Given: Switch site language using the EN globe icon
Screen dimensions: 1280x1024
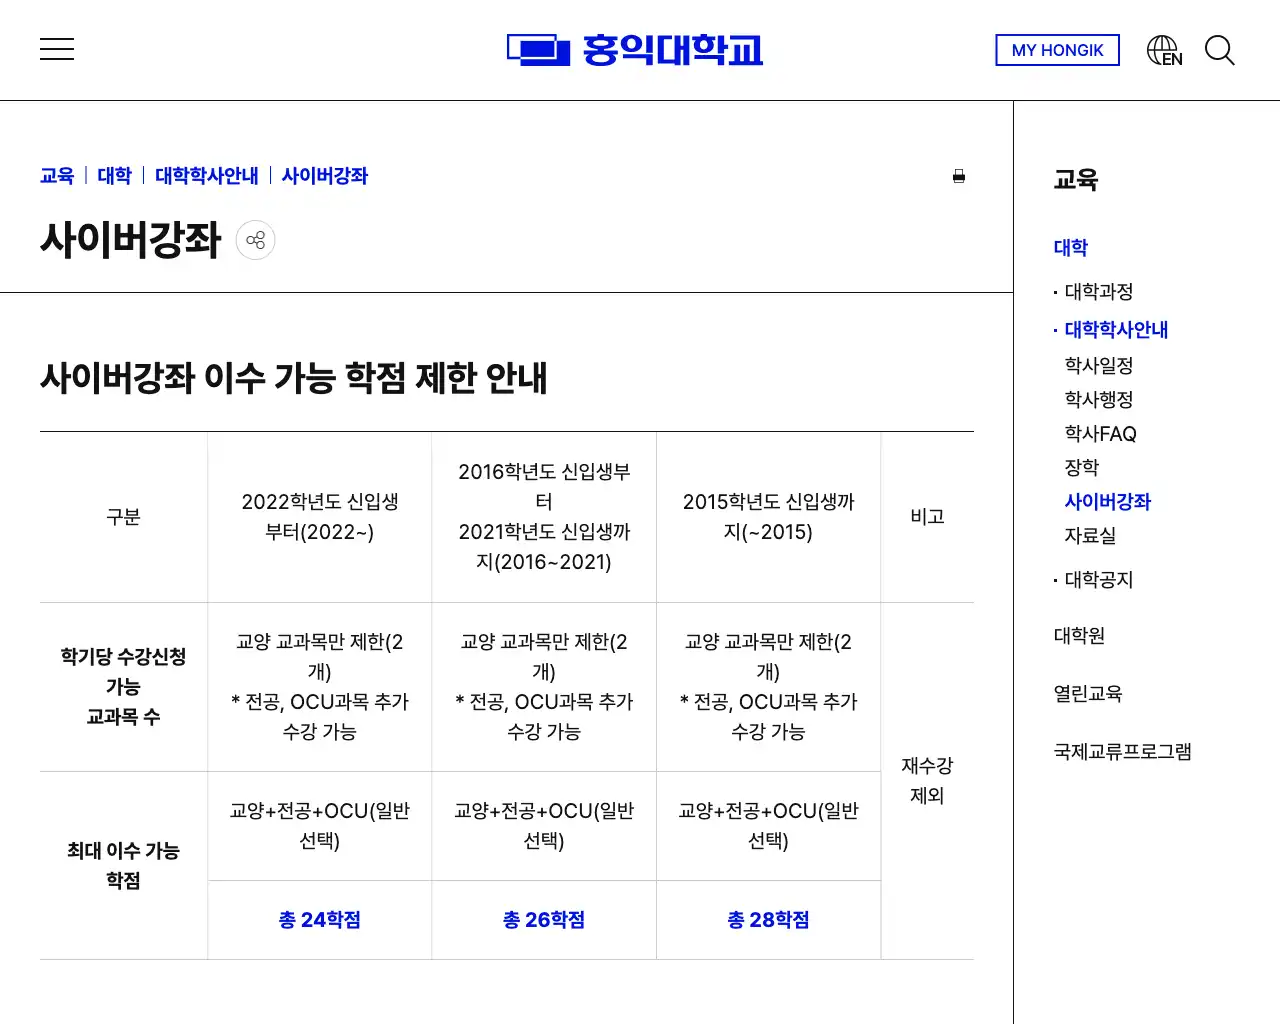Looking at the screenshot, I should click(1163, 49).
